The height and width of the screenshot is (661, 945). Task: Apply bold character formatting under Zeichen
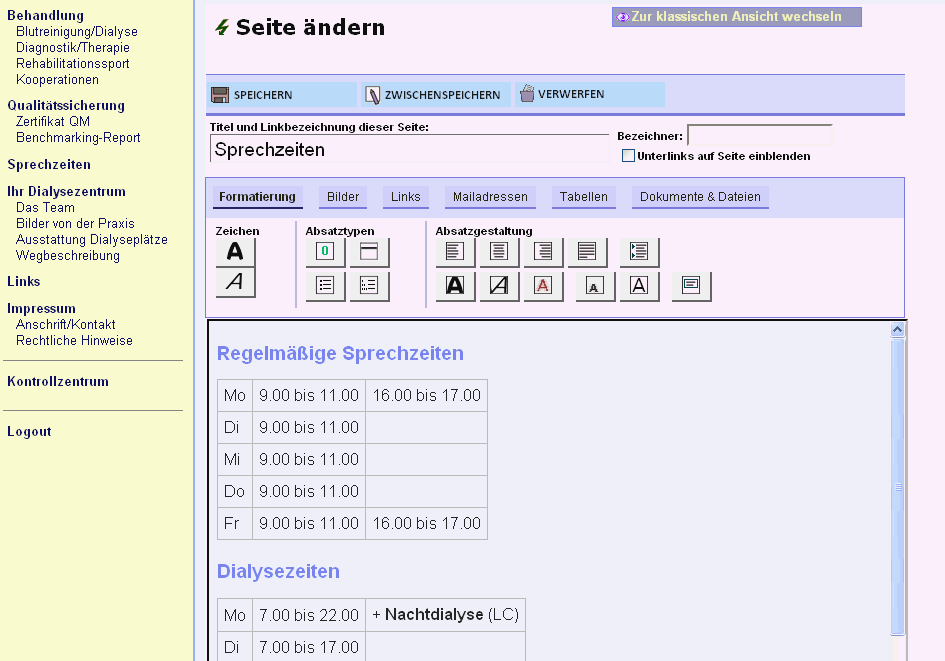[235, 252]
